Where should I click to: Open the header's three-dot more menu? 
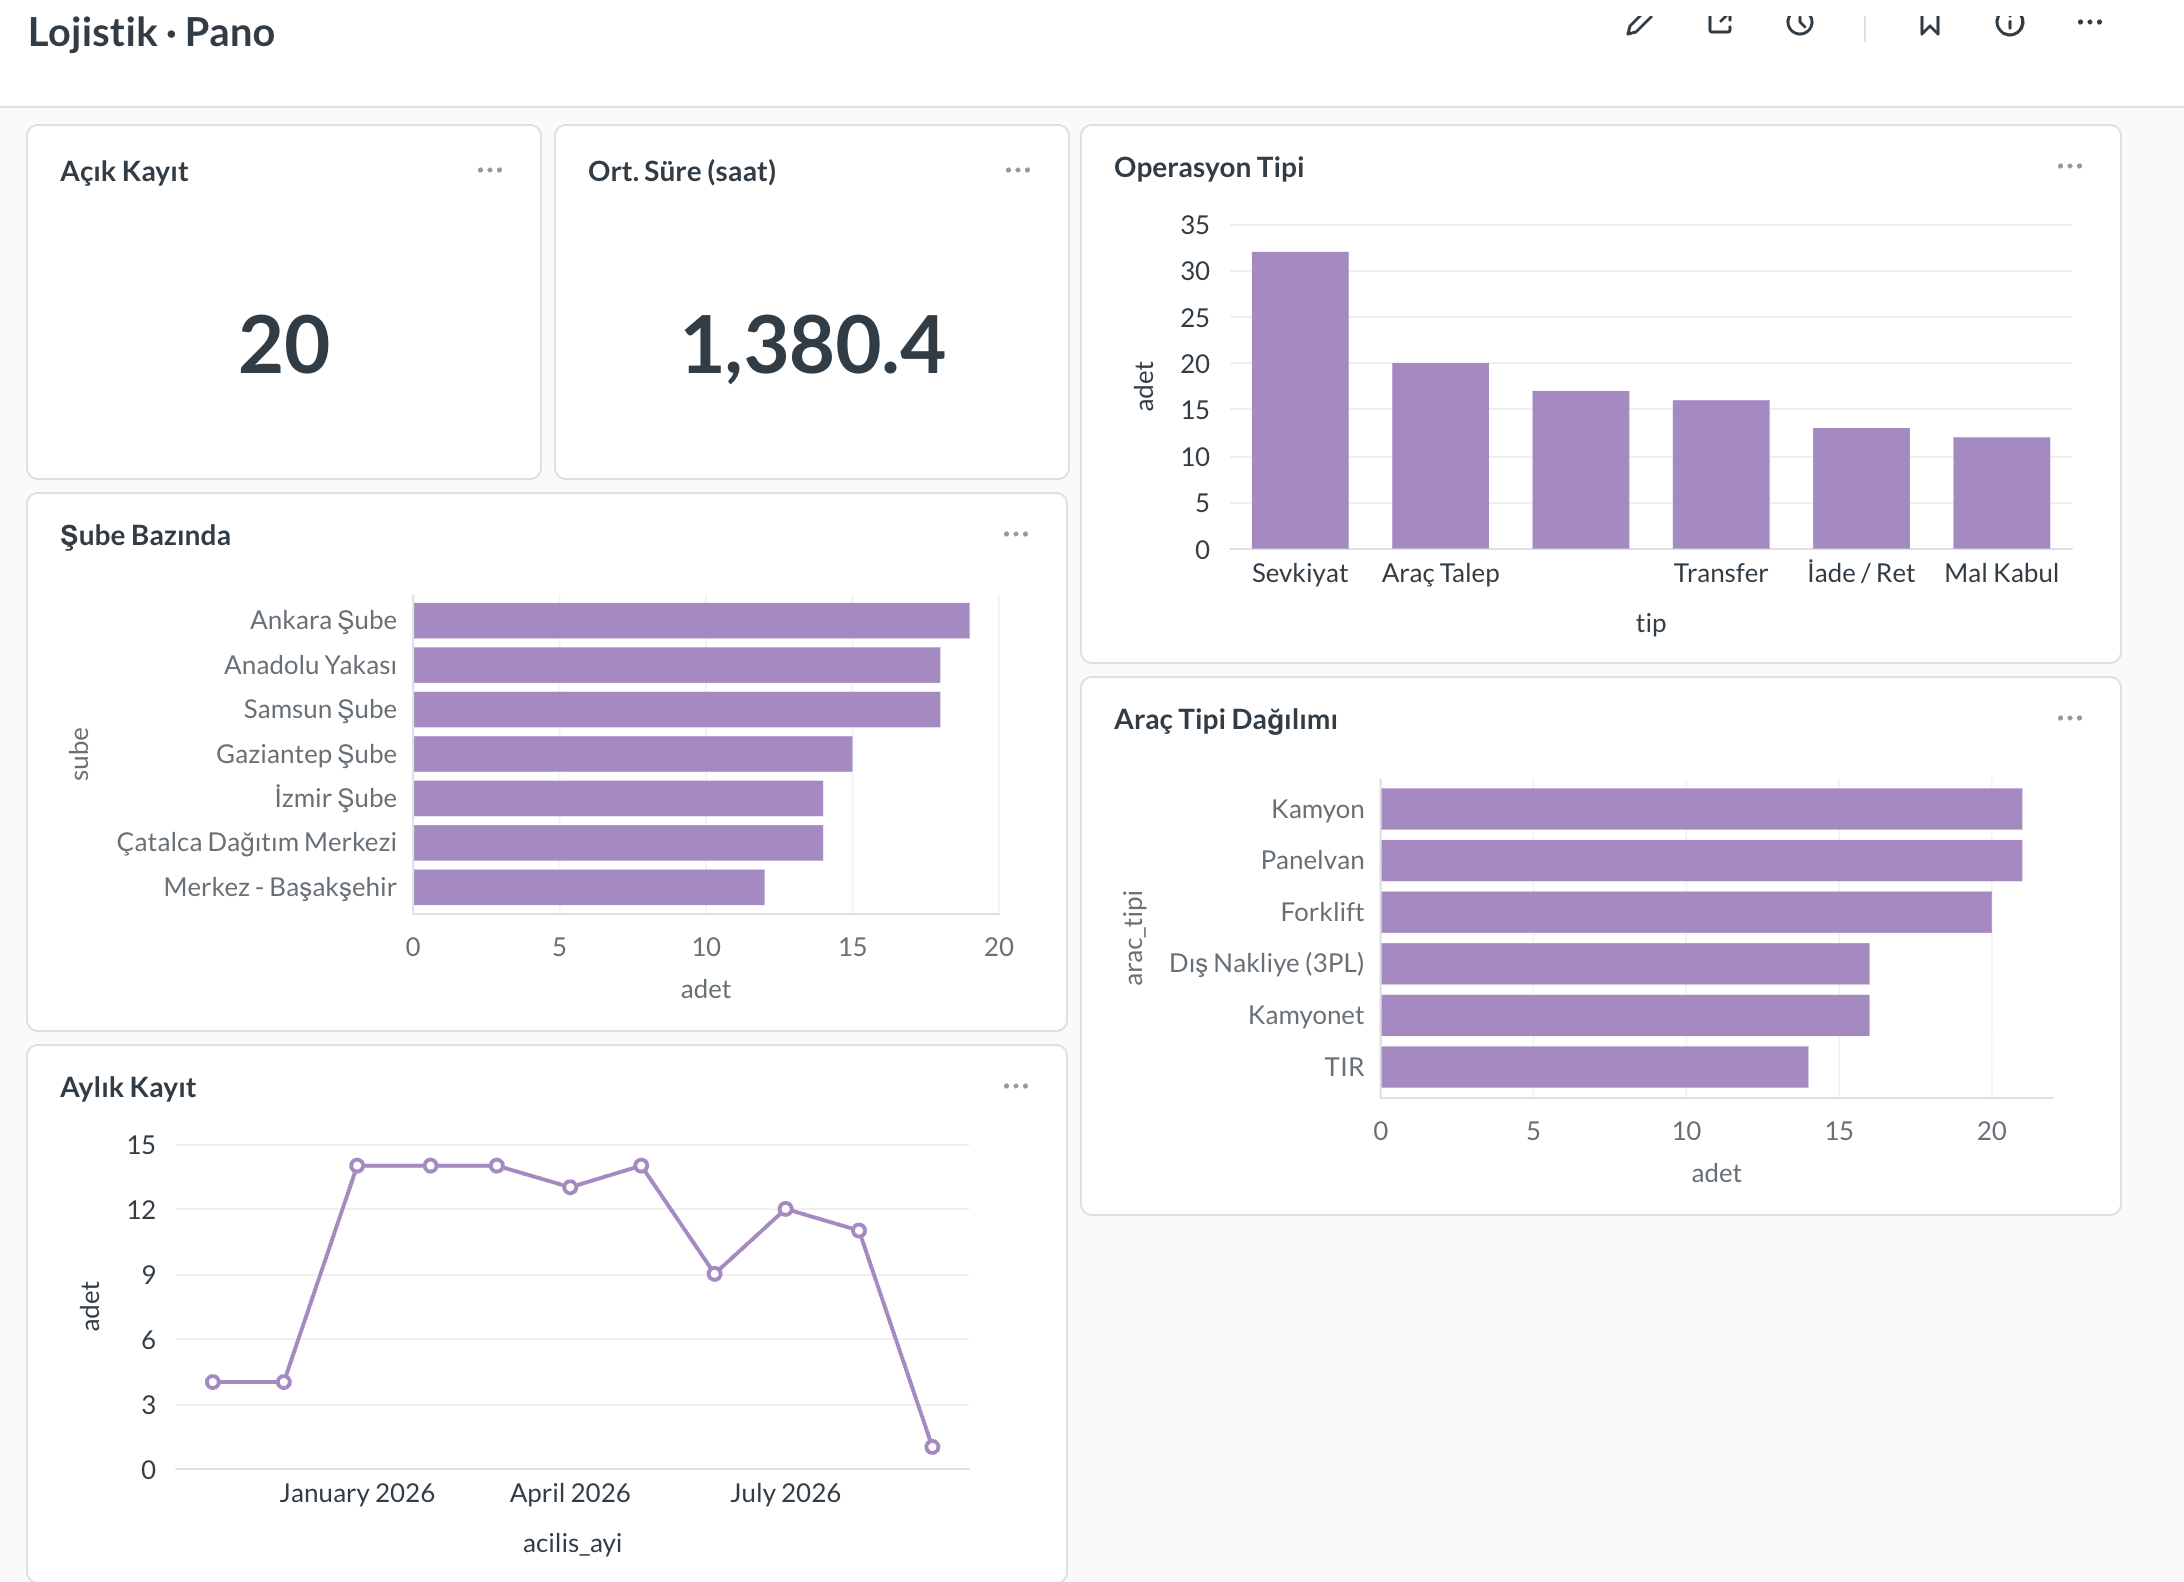[2089, 22]
